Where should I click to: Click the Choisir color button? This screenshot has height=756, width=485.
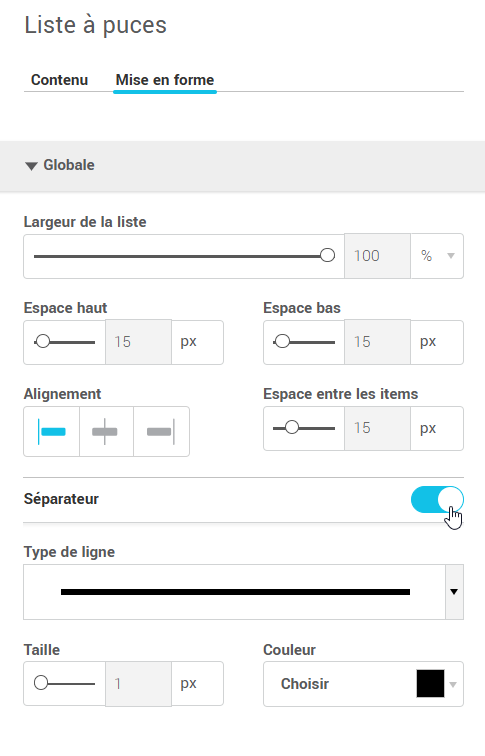tap(305, 684)
